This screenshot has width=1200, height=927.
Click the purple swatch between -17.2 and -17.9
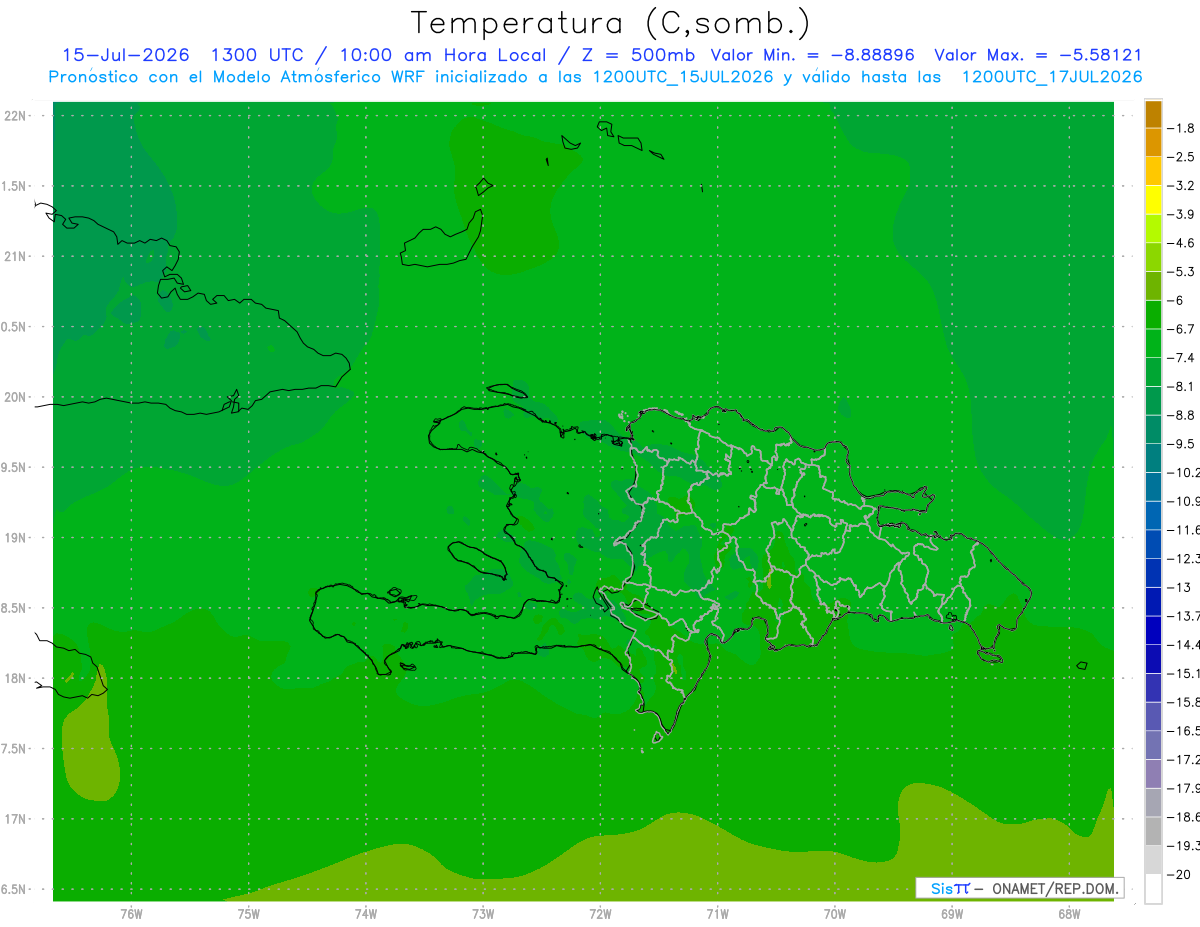point(1153,774)
